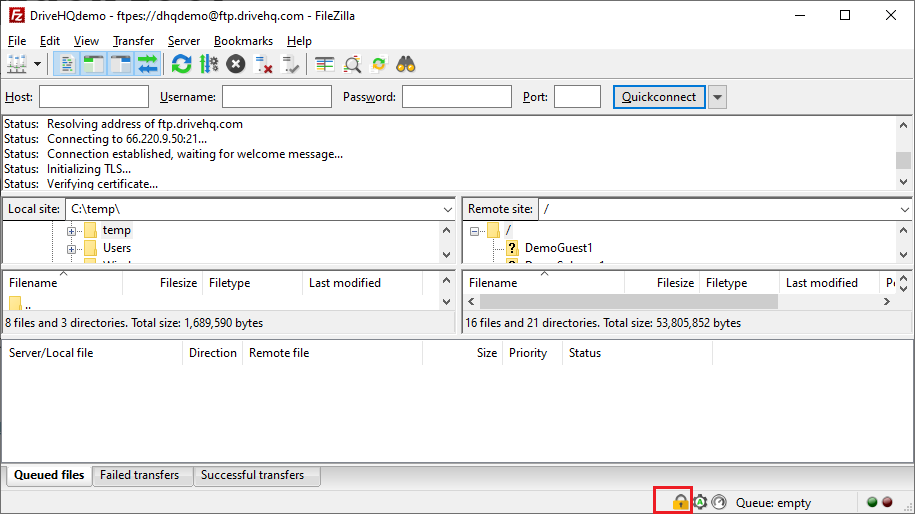Expand the Users folder in local tree
915x514 pixels.
71,249
